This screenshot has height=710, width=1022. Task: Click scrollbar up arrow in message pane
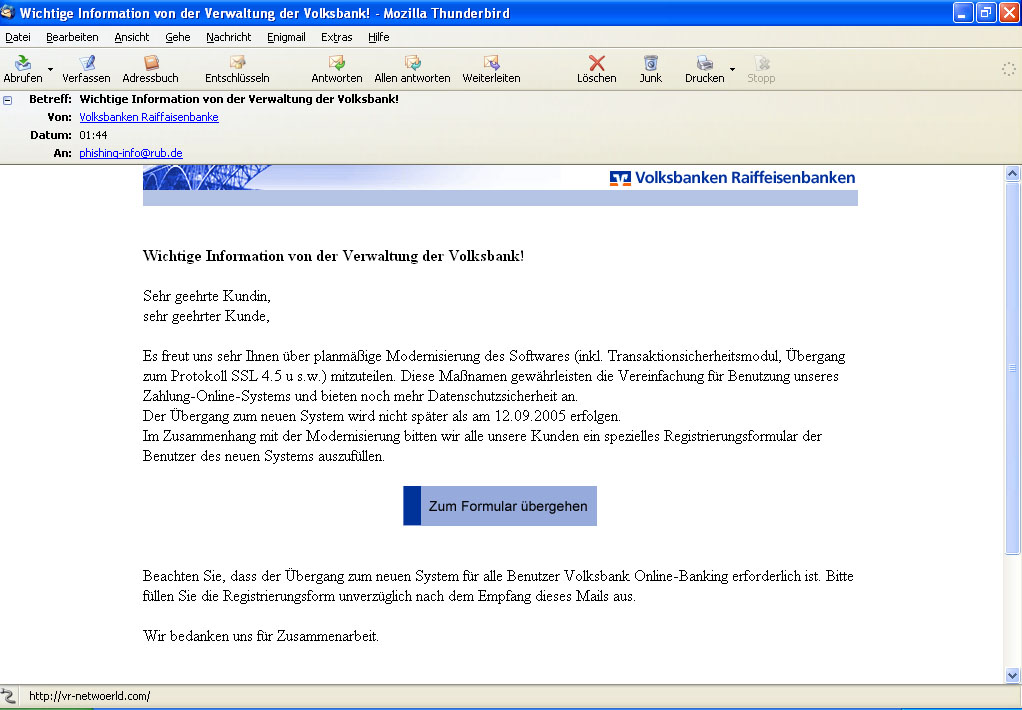tap(1012, 173)
